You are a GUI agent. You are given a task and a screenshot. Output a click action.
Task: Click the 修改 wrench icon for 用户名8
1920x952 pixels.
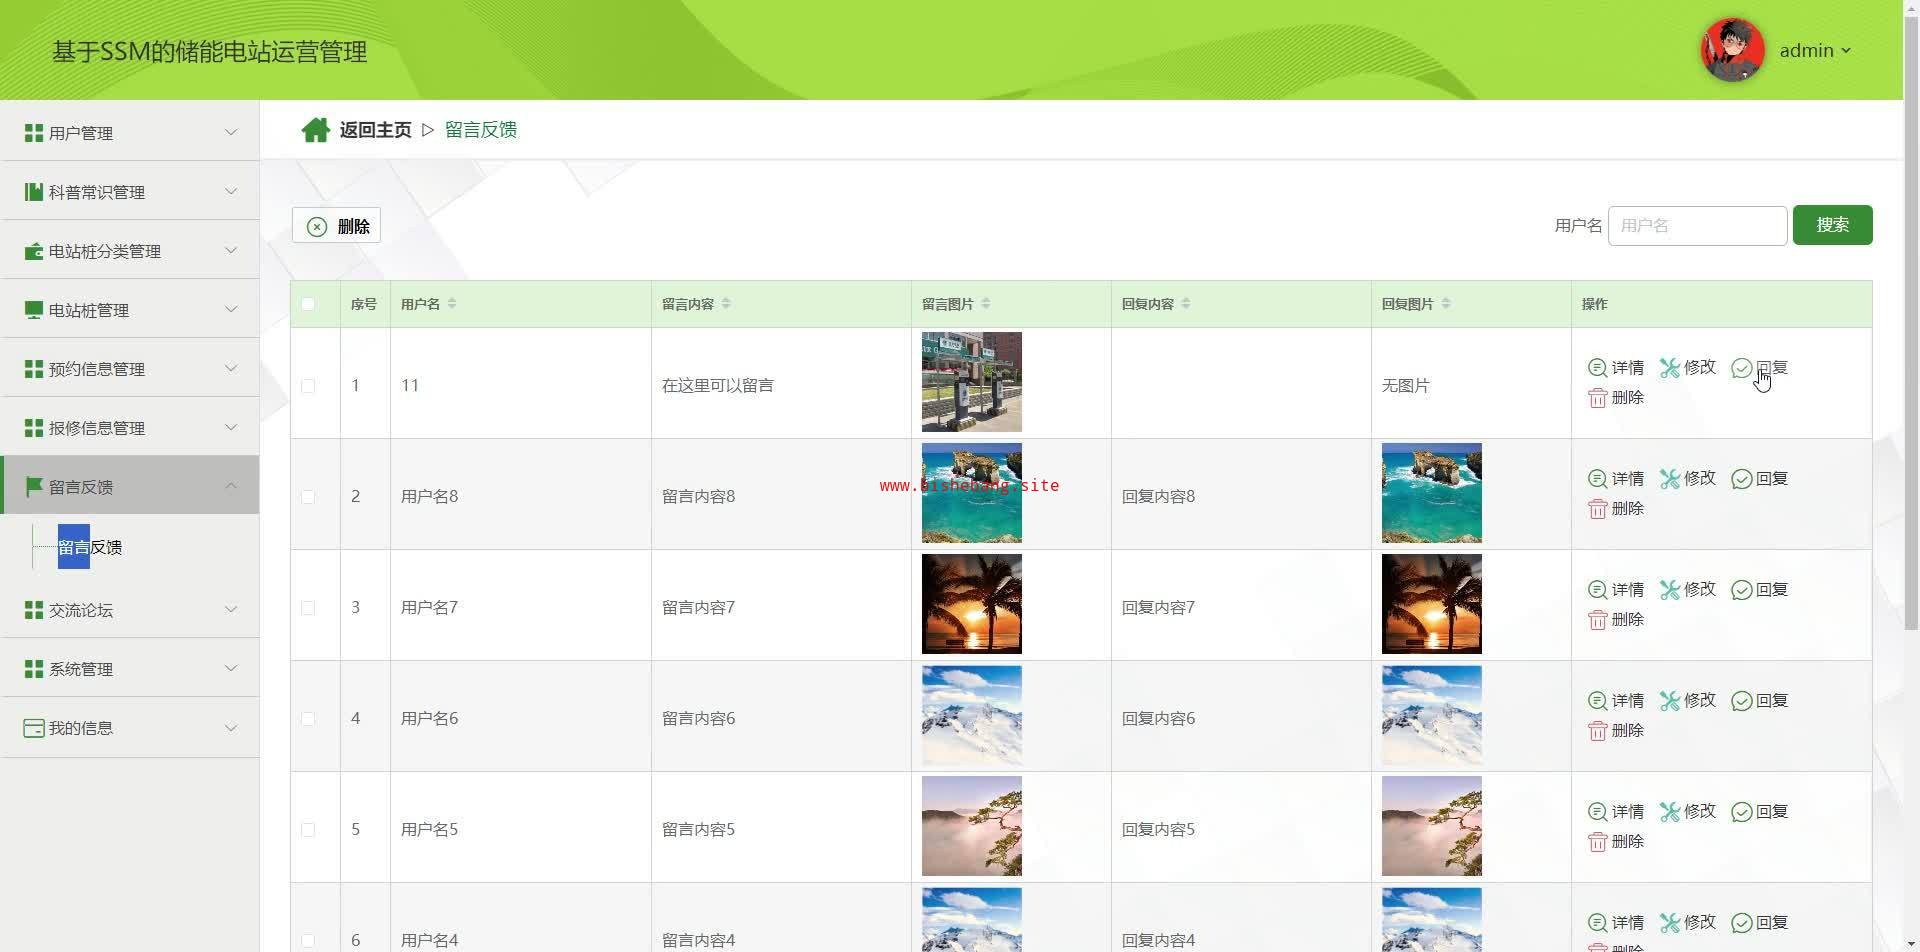click(x=1670, y=479)
